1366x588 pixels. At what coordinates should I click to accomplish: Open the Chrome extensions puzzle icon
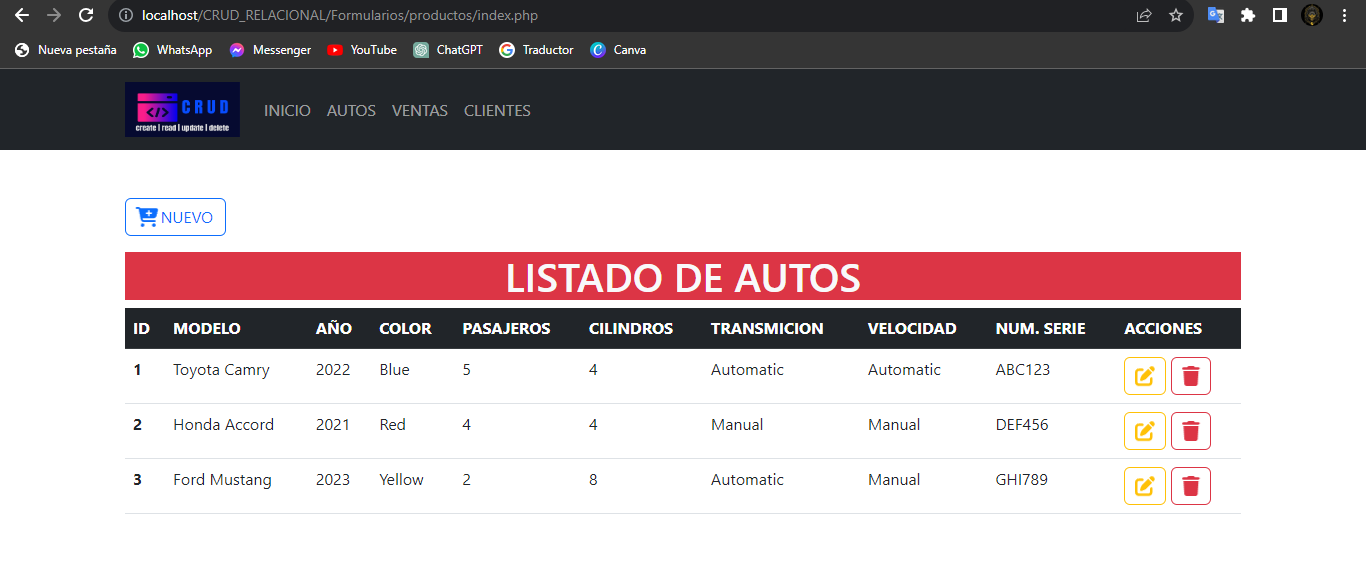coord(1248,15)
